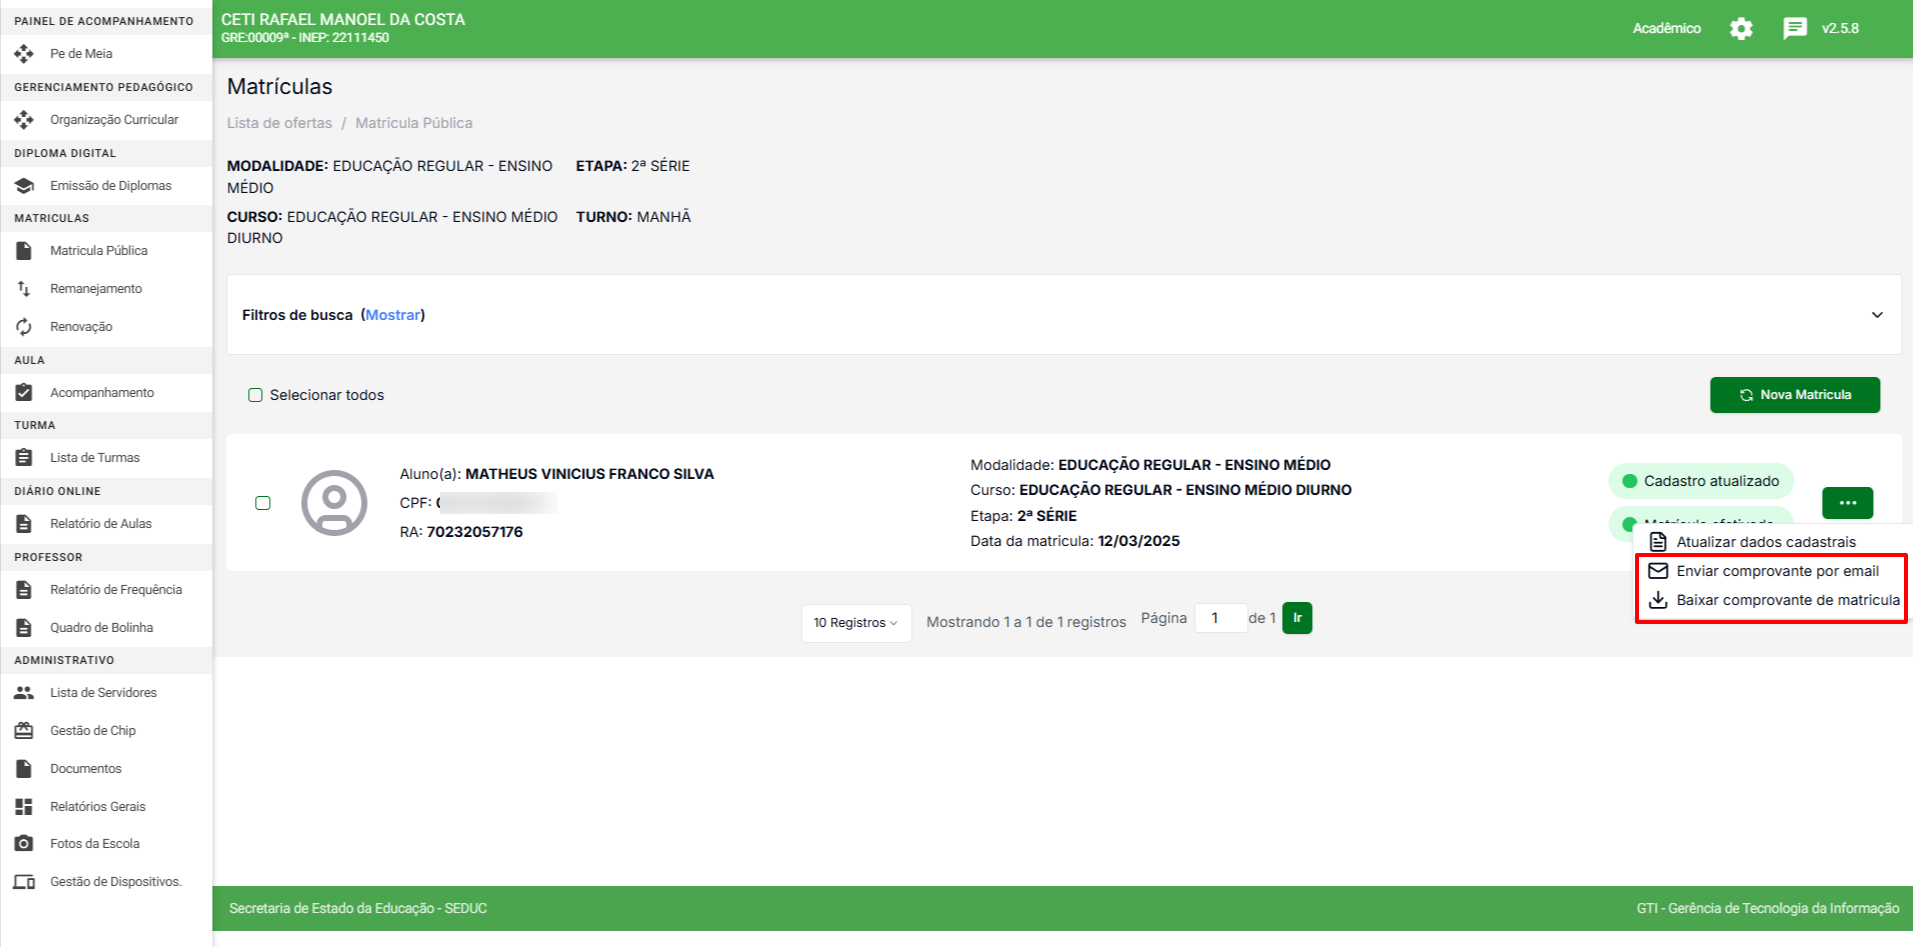The width and height of the screenshot is (1913, 947).
Task: Click the Gestão de Chip icon
Action: click(x=24, y=731)
